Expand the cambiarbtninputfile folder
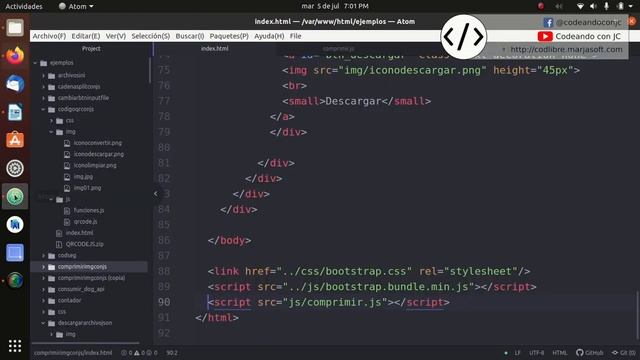This screenshot has width=640, height=360. [44, 98]
